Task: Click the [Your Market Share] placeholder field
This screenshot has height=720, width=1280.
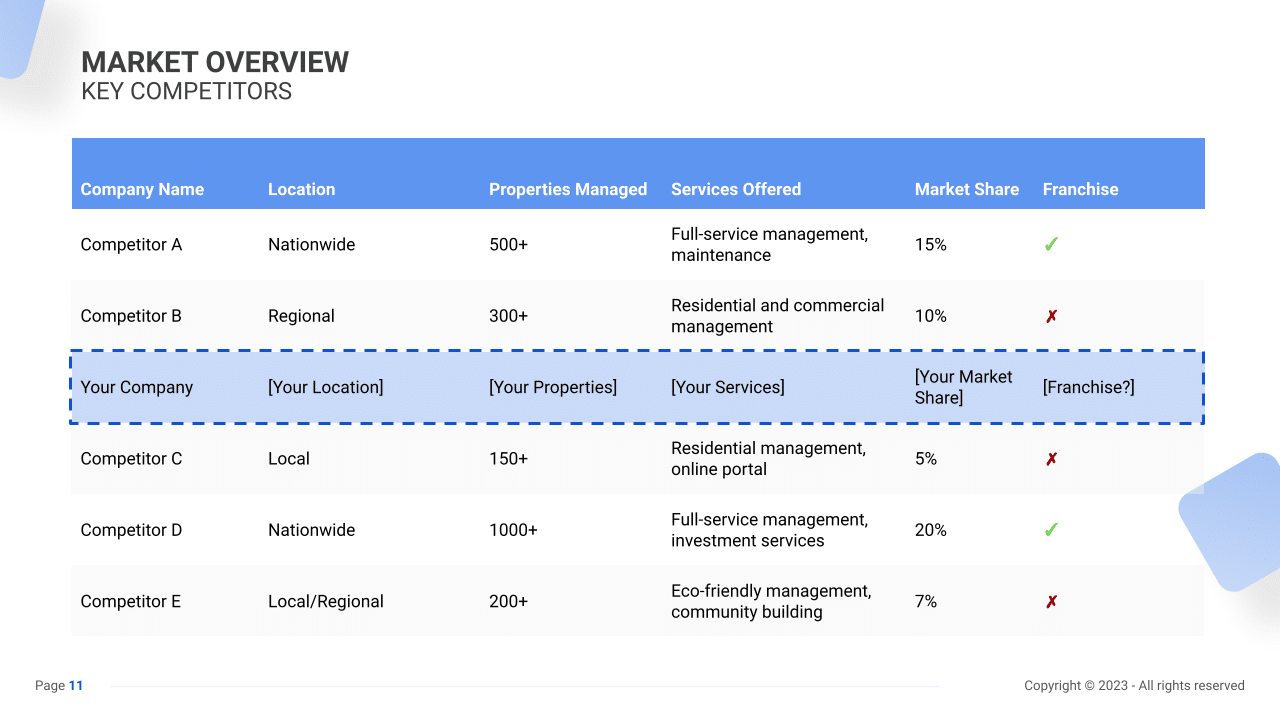Action: 963,387
